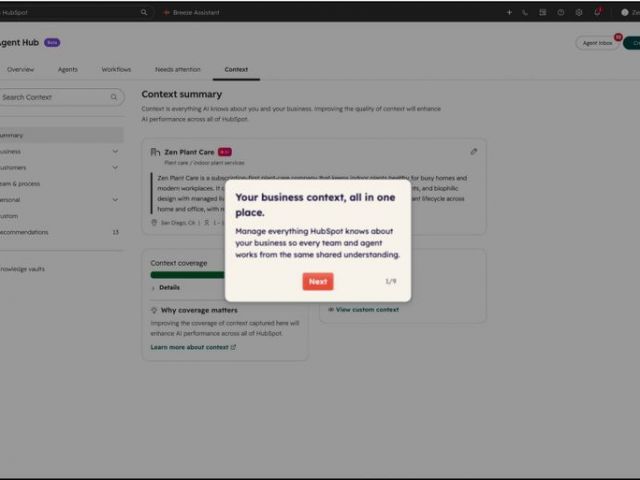
Task: Select Summary in the context sidebar
Action: (x=61, y=135)
